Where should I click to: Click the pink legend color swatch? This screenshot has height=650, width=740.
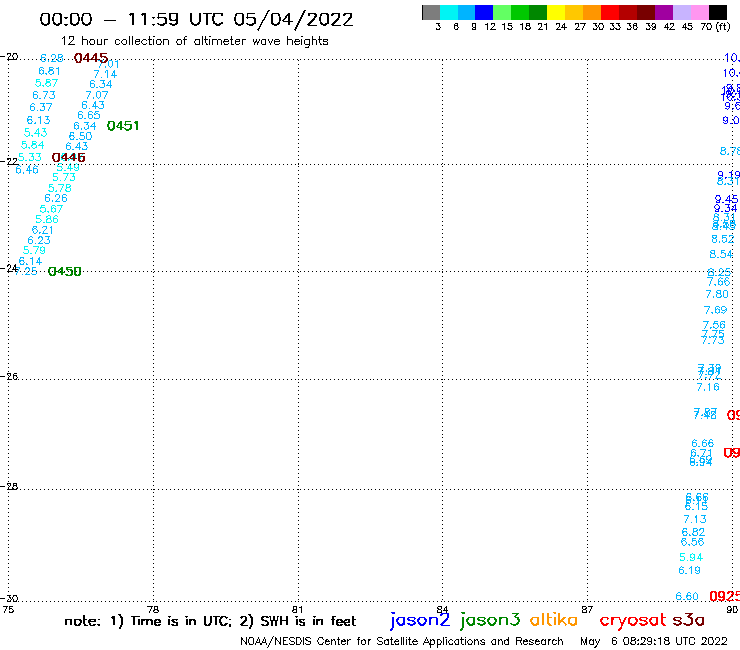tap(700, 12)
